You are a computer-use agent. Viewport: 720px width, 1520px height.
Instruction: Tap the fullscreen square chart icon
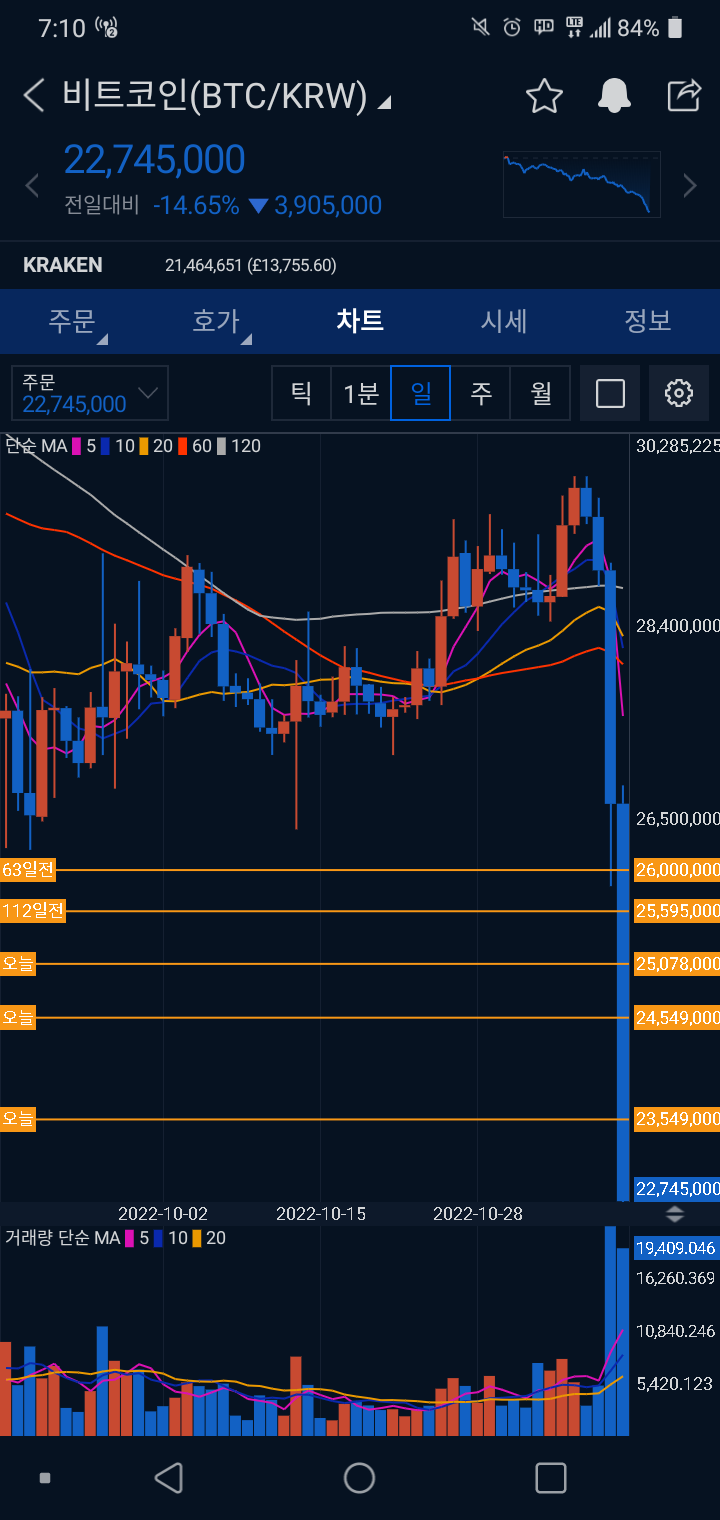pyautogui.click(x=610, y=393)
